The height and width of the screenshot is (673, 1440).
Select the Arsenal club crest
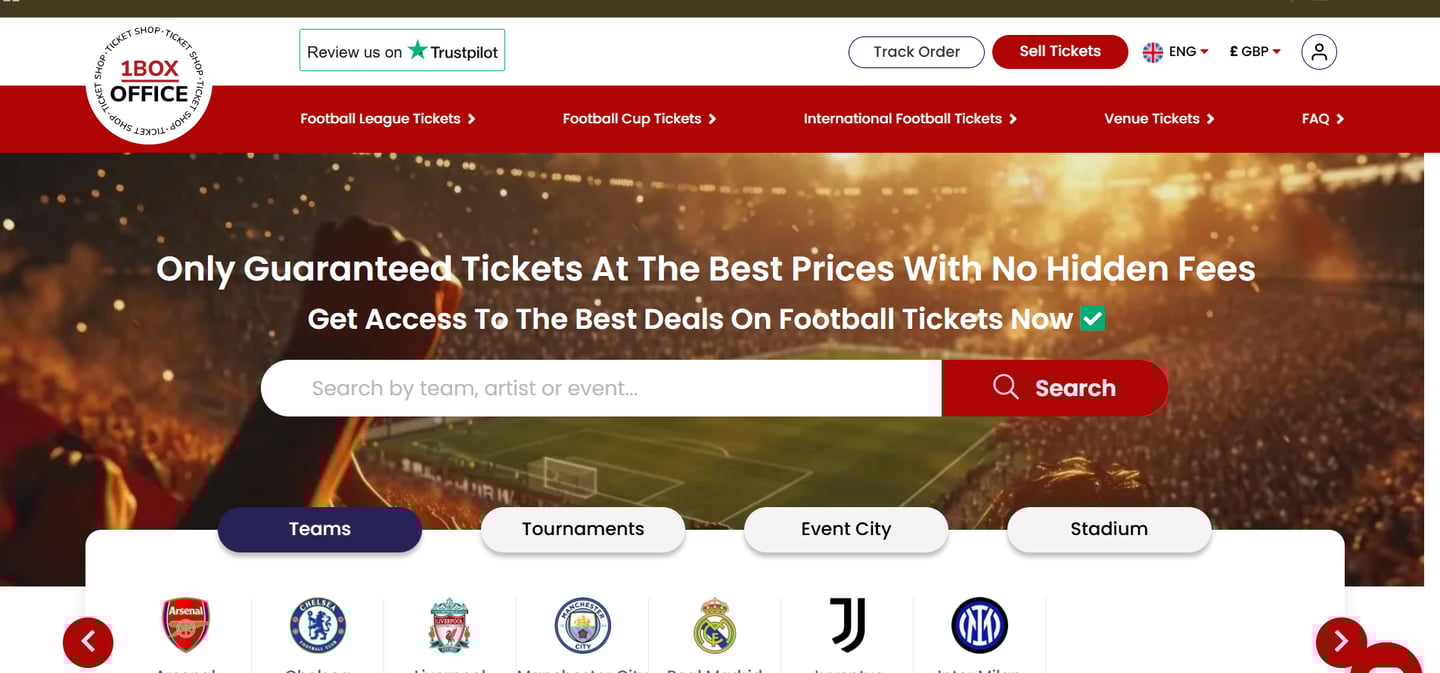[x=186, y=625]
